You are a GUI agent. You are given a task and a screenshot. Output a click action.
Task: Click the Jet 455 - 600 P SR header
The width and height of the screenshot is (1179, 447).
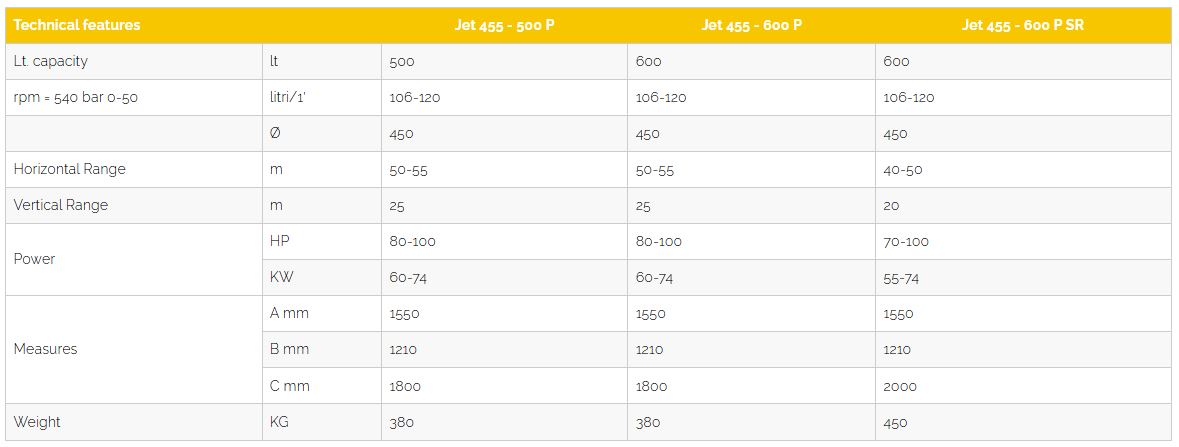(1022, 25)
